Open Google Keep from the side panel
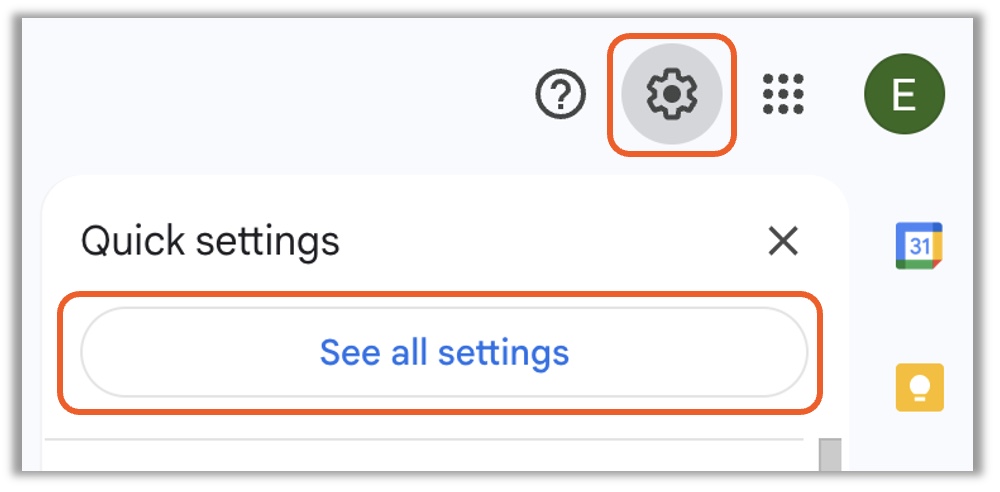Screen dimensions: 1000x492 pyautogui.click(x=919, y=388)
